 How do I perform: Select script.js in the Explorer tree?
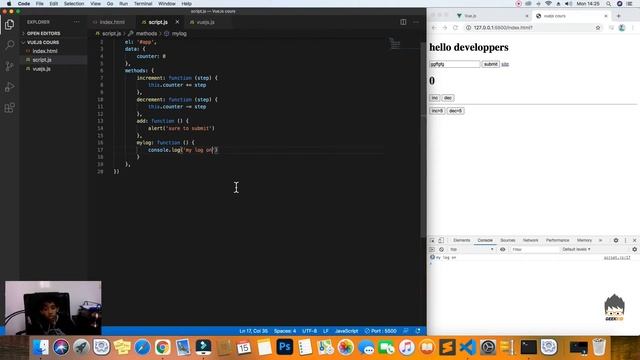[42, 60]
